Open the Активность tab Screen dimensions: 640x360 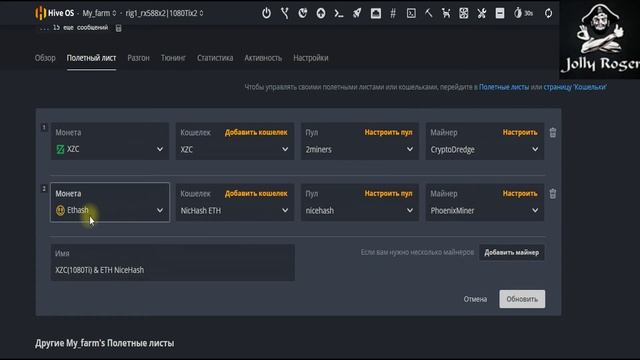click(x=263, y=58)
